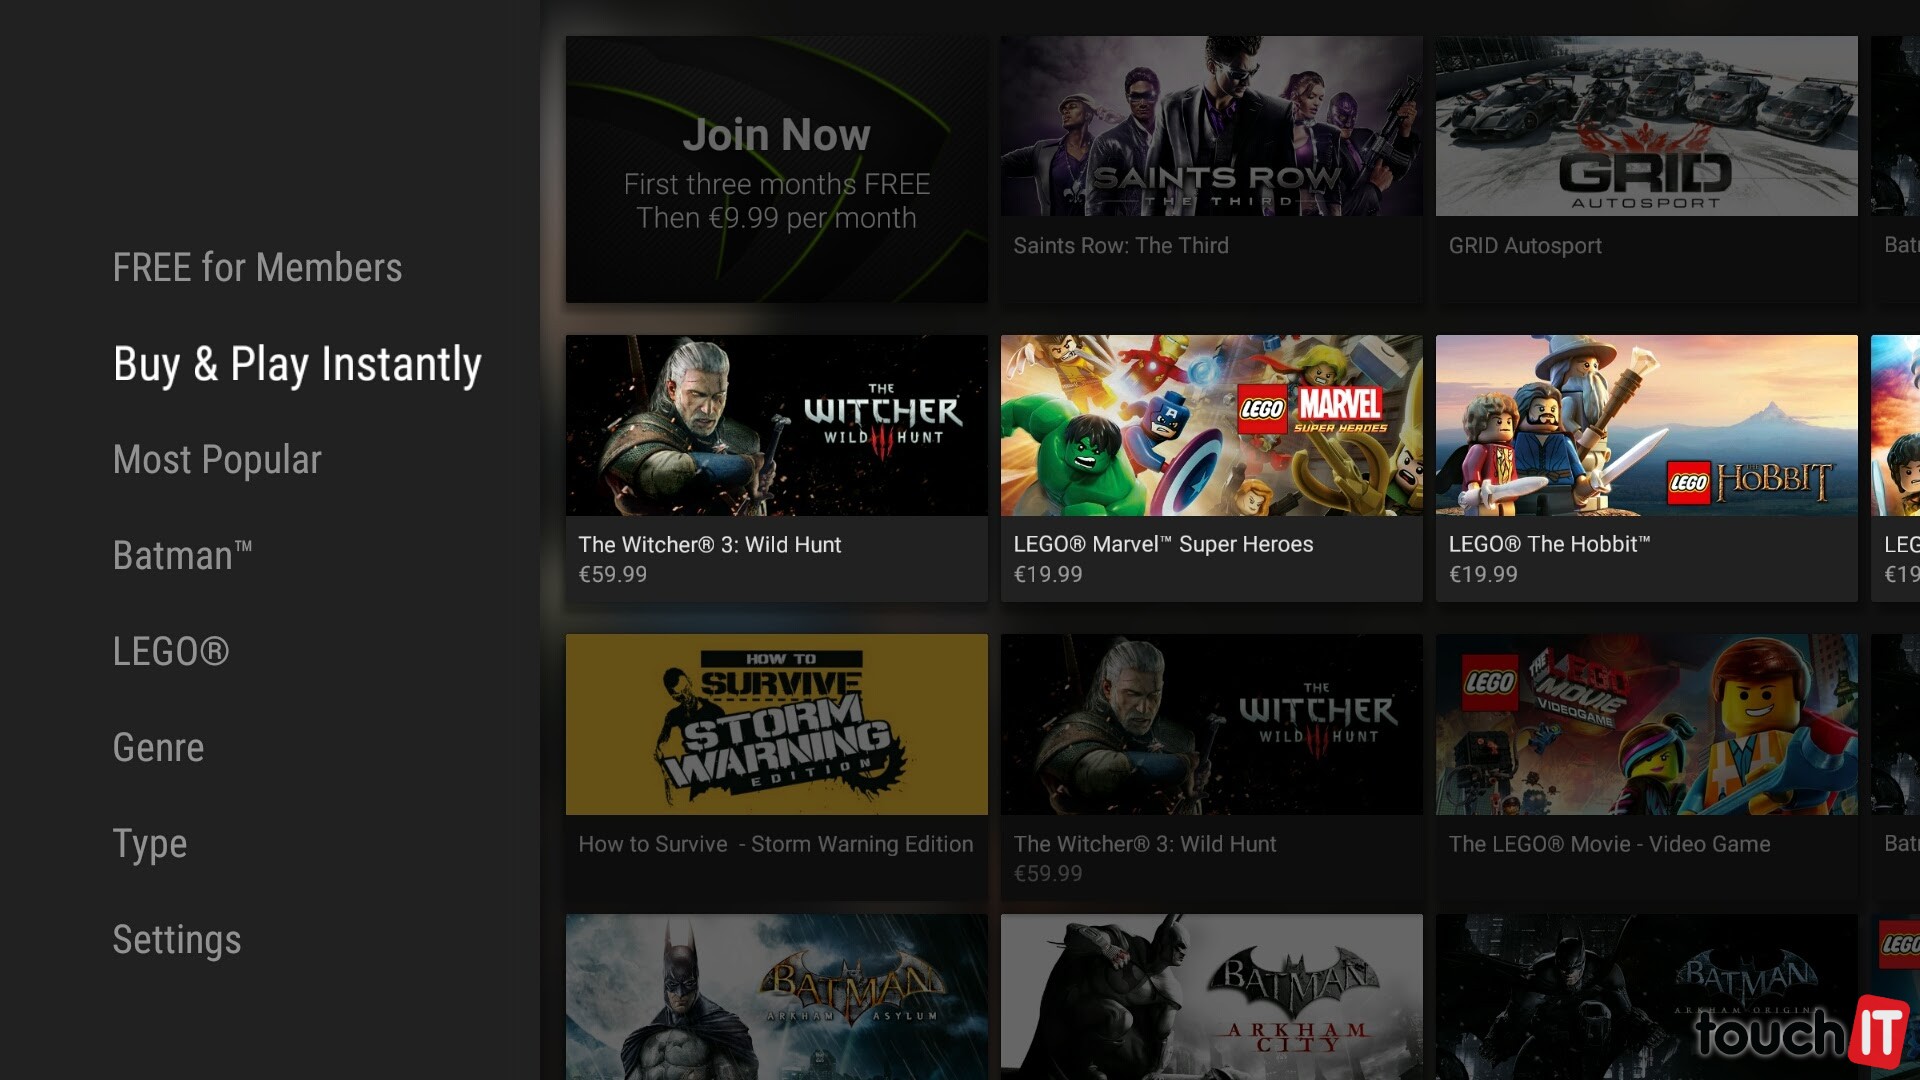
Task: Open LEGO The Hobbit game tile
Action: pos(1646,426)
